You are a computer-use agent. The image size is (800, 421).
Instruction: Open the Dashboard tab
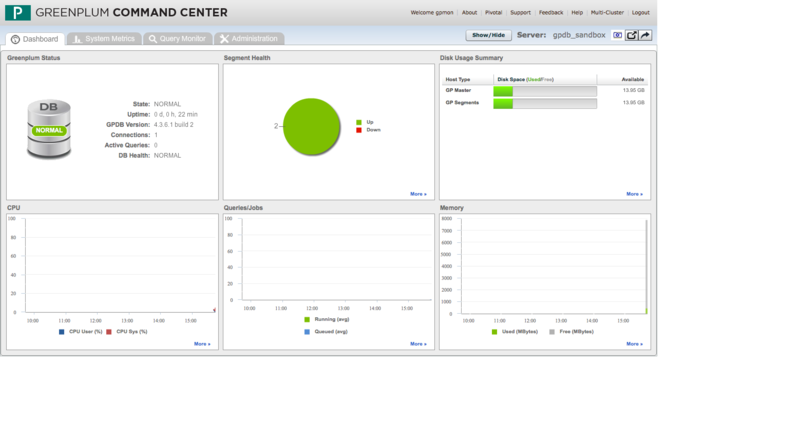pyautogui.click(x=36, y=39)
